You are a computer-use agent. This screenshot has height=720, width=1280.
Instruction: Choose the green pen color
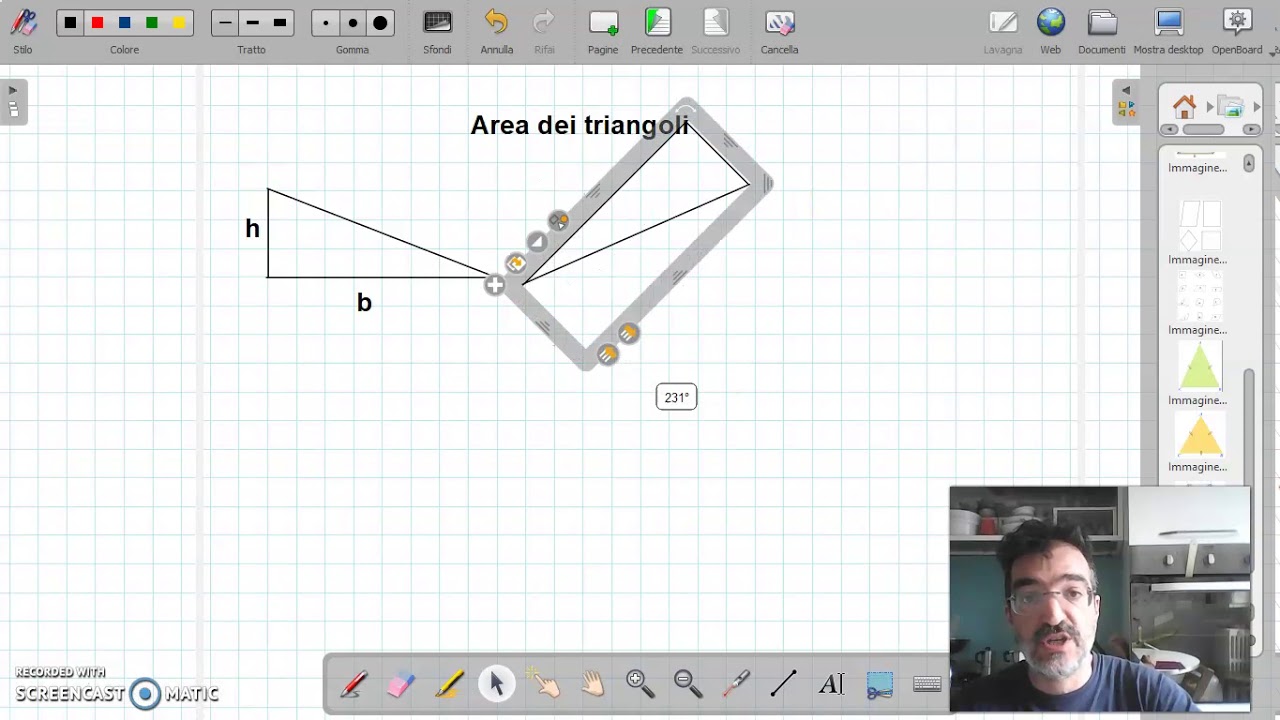(x=152, y=23)
